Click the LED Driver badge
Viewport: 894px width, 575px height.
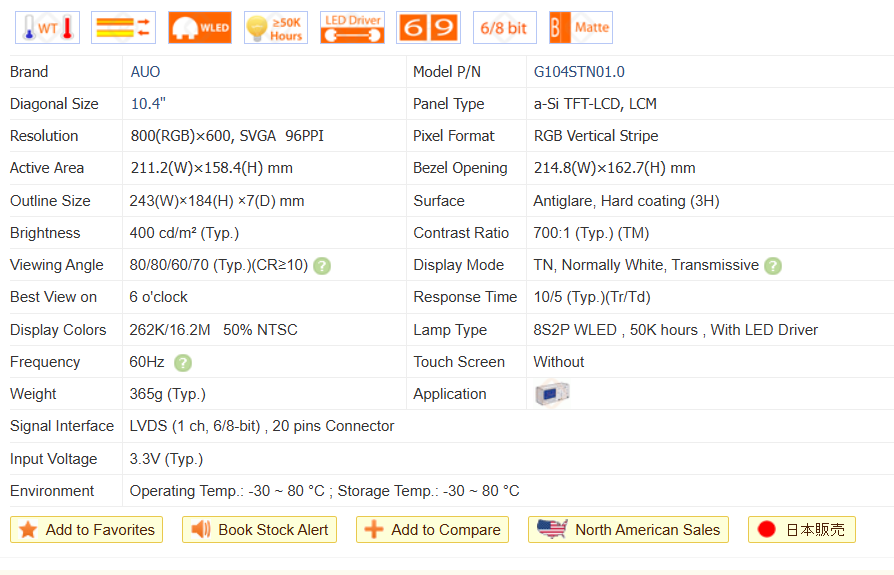coord(352,28)
